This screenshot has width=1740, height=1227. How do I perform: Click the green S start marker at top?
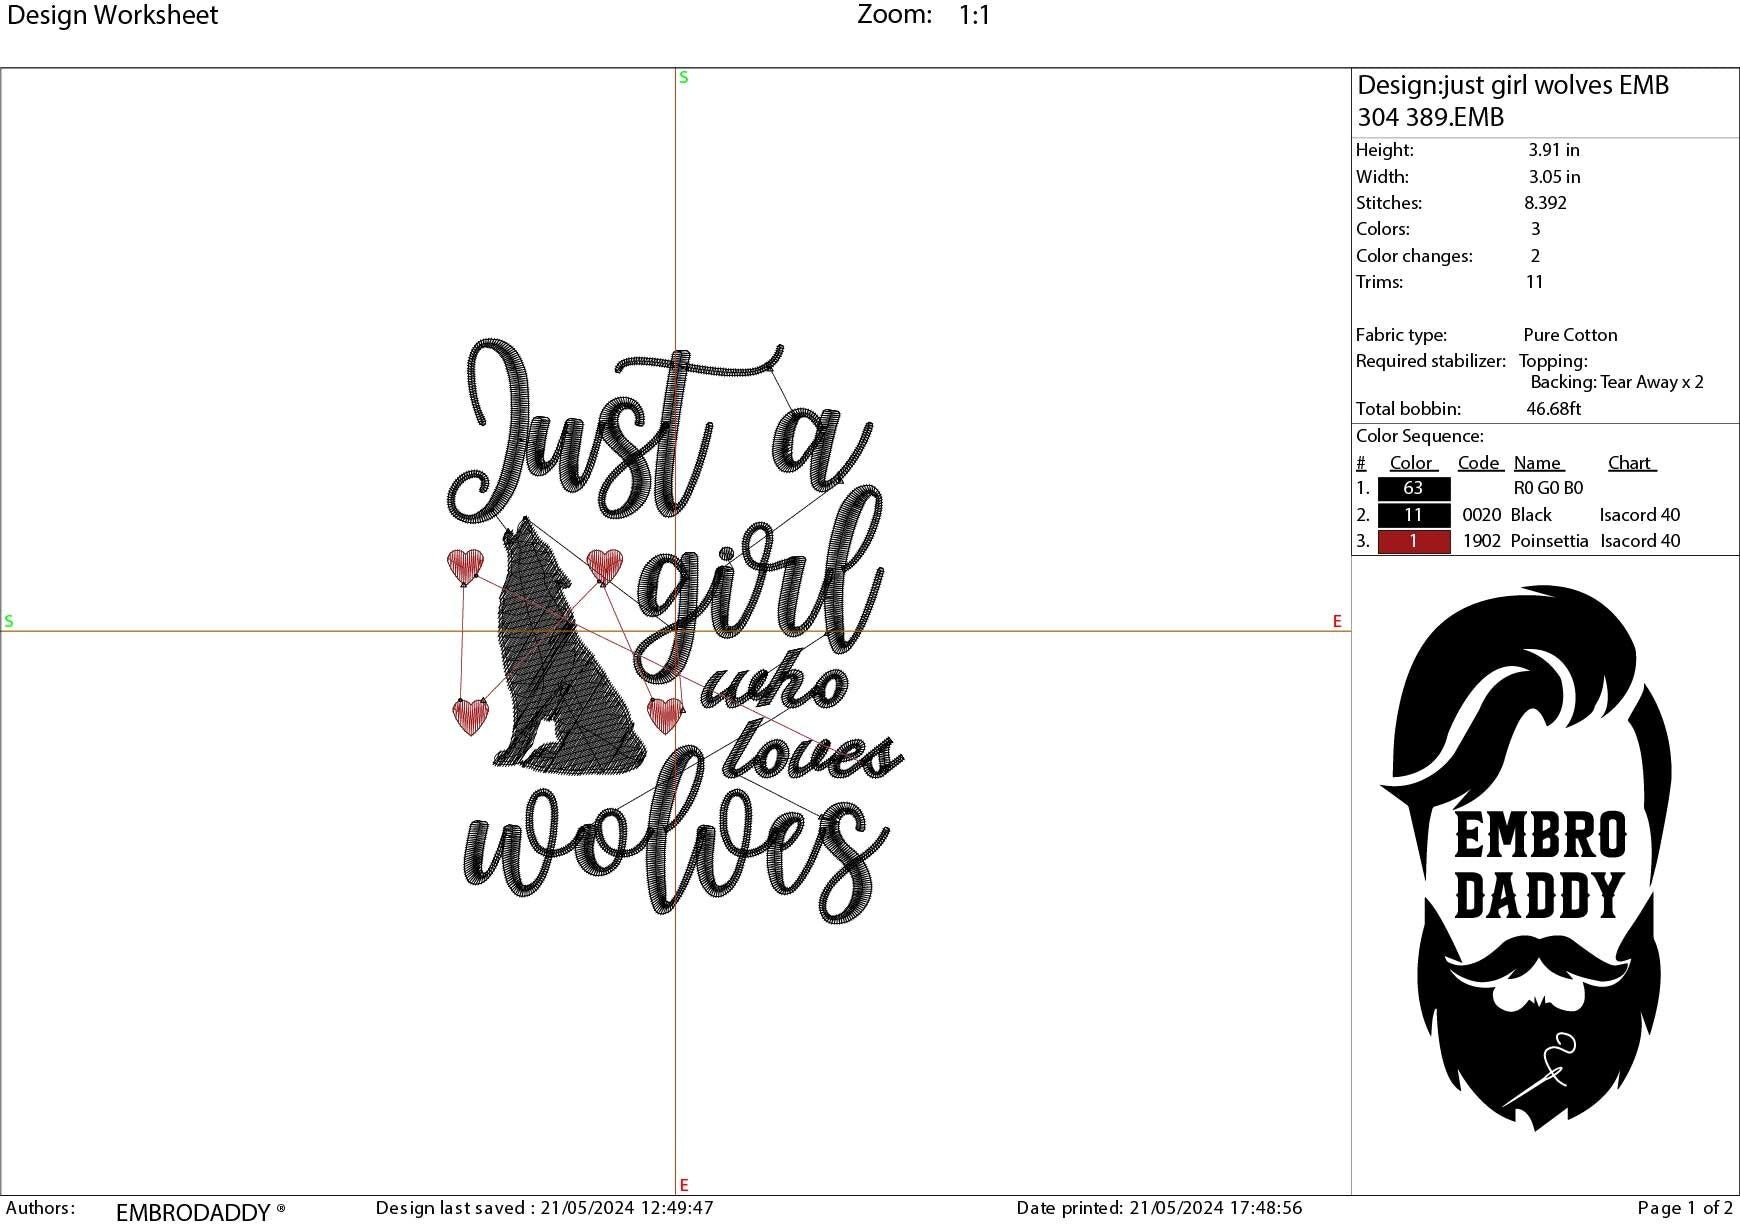click(683, 76)
